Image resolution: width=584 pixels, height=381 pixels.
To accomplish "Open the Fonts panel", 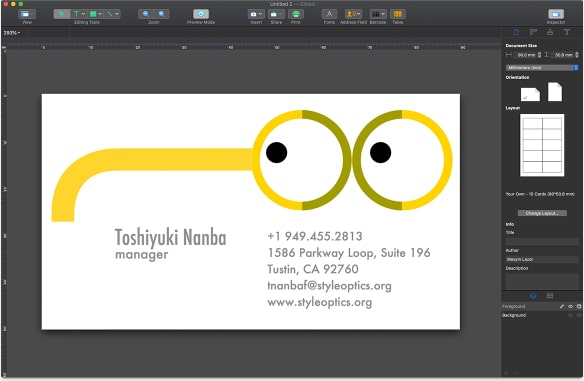I will click(x=329, y=14).
